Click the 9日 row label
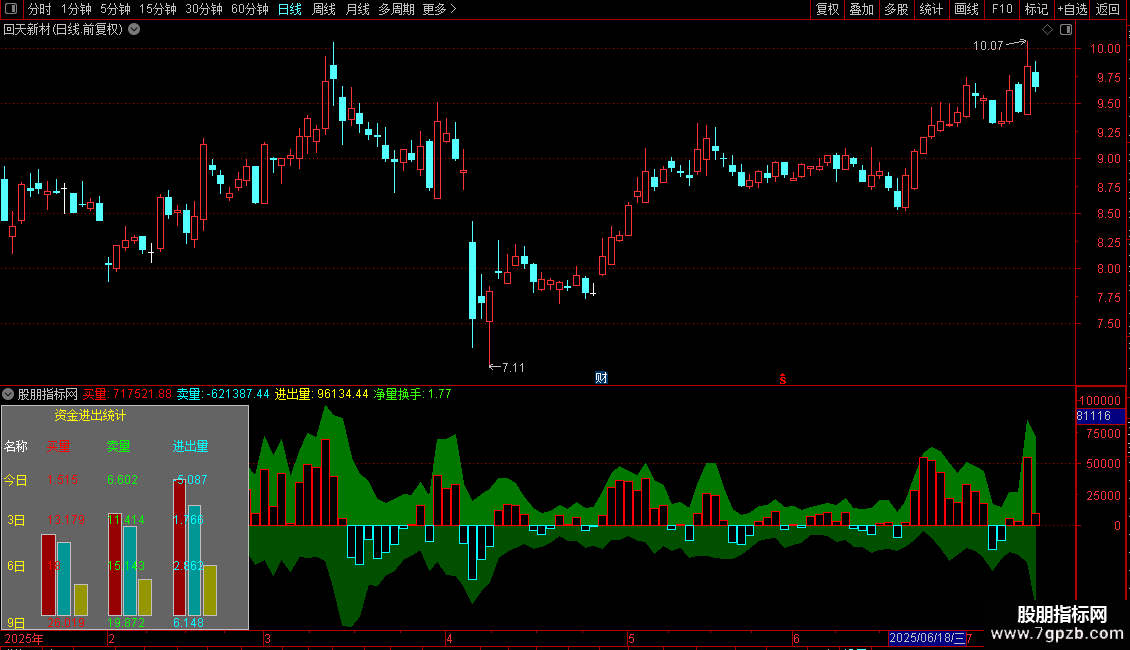 point(16,623)
